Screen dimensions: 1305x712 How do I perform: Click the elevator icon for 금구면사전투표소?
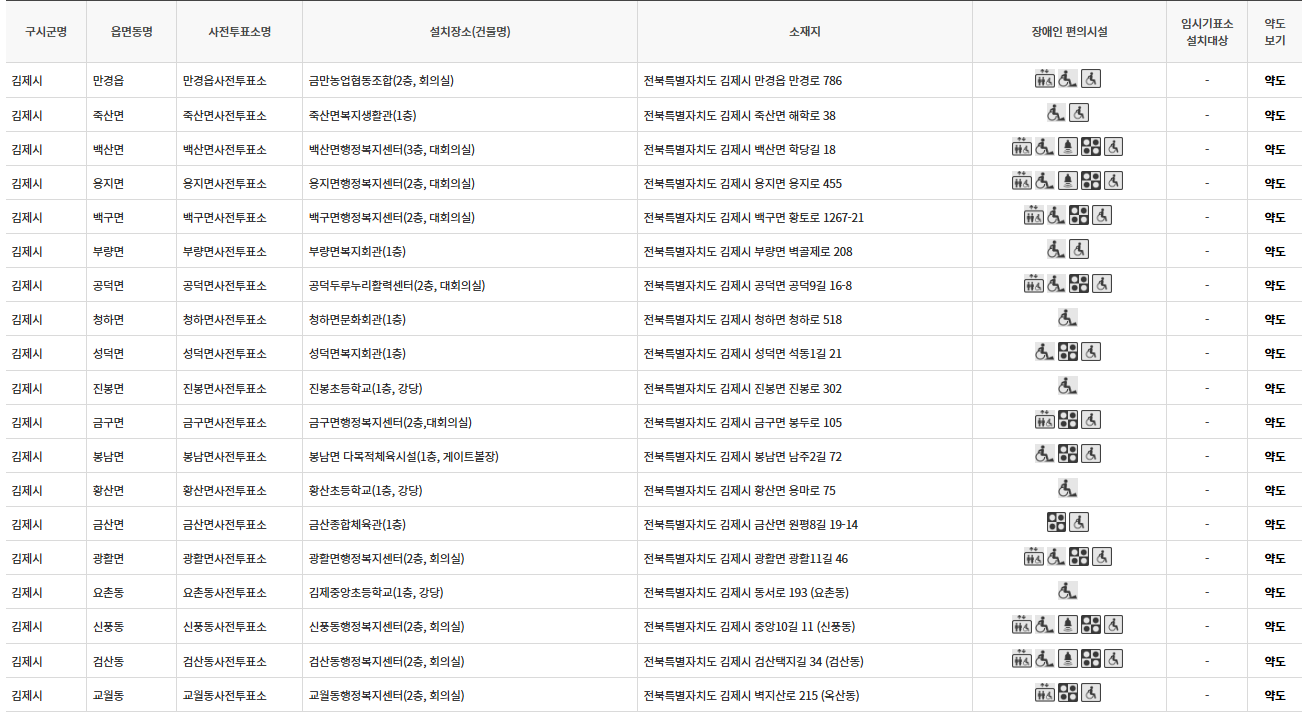coord(1045,420)
